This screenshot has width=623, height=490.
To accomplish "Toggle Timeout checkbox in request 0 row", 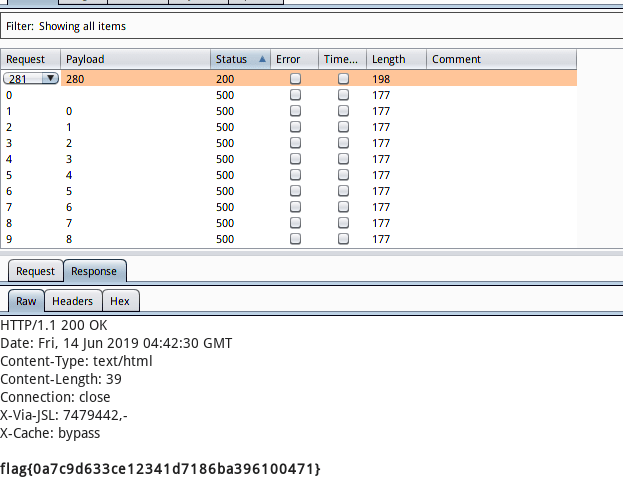I will pyautogui.click(x=343, y=95).
